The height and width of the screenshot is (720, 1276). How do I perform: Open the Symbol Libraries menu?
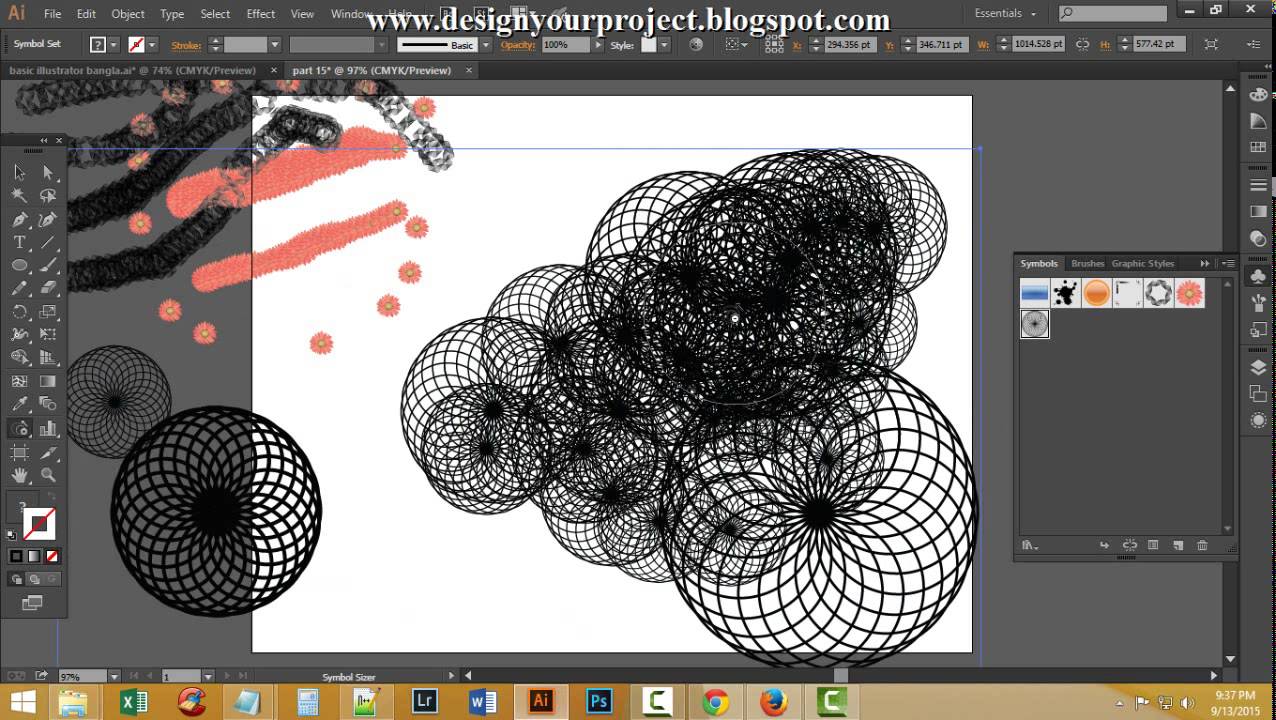(x=1028, y=545)
